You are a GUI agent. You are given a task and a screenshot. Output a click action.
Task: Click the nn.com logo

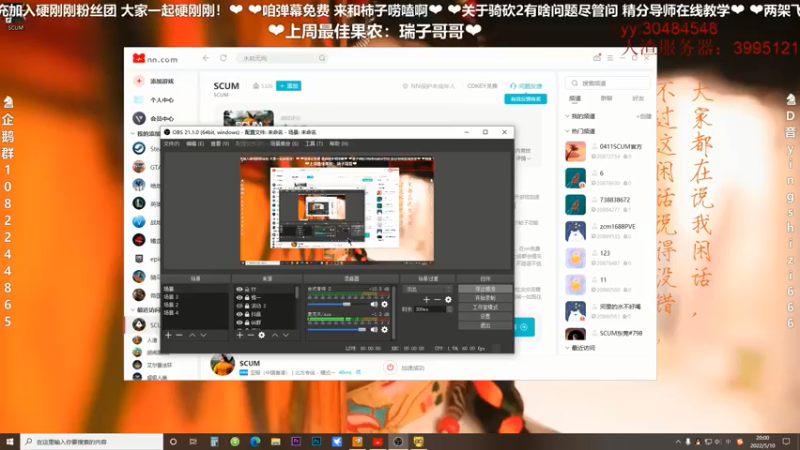pyautogui.click(x=155, y=59)
